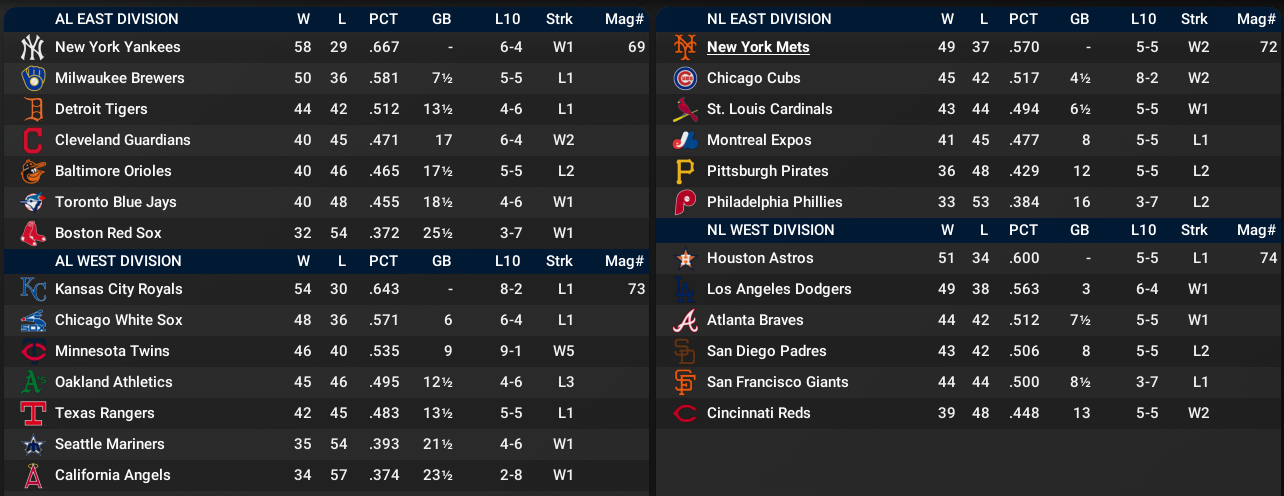Screen dimensions: 1284x496
Task: Select the Los Angeles Dodgers team name
Action: [779, 289]
